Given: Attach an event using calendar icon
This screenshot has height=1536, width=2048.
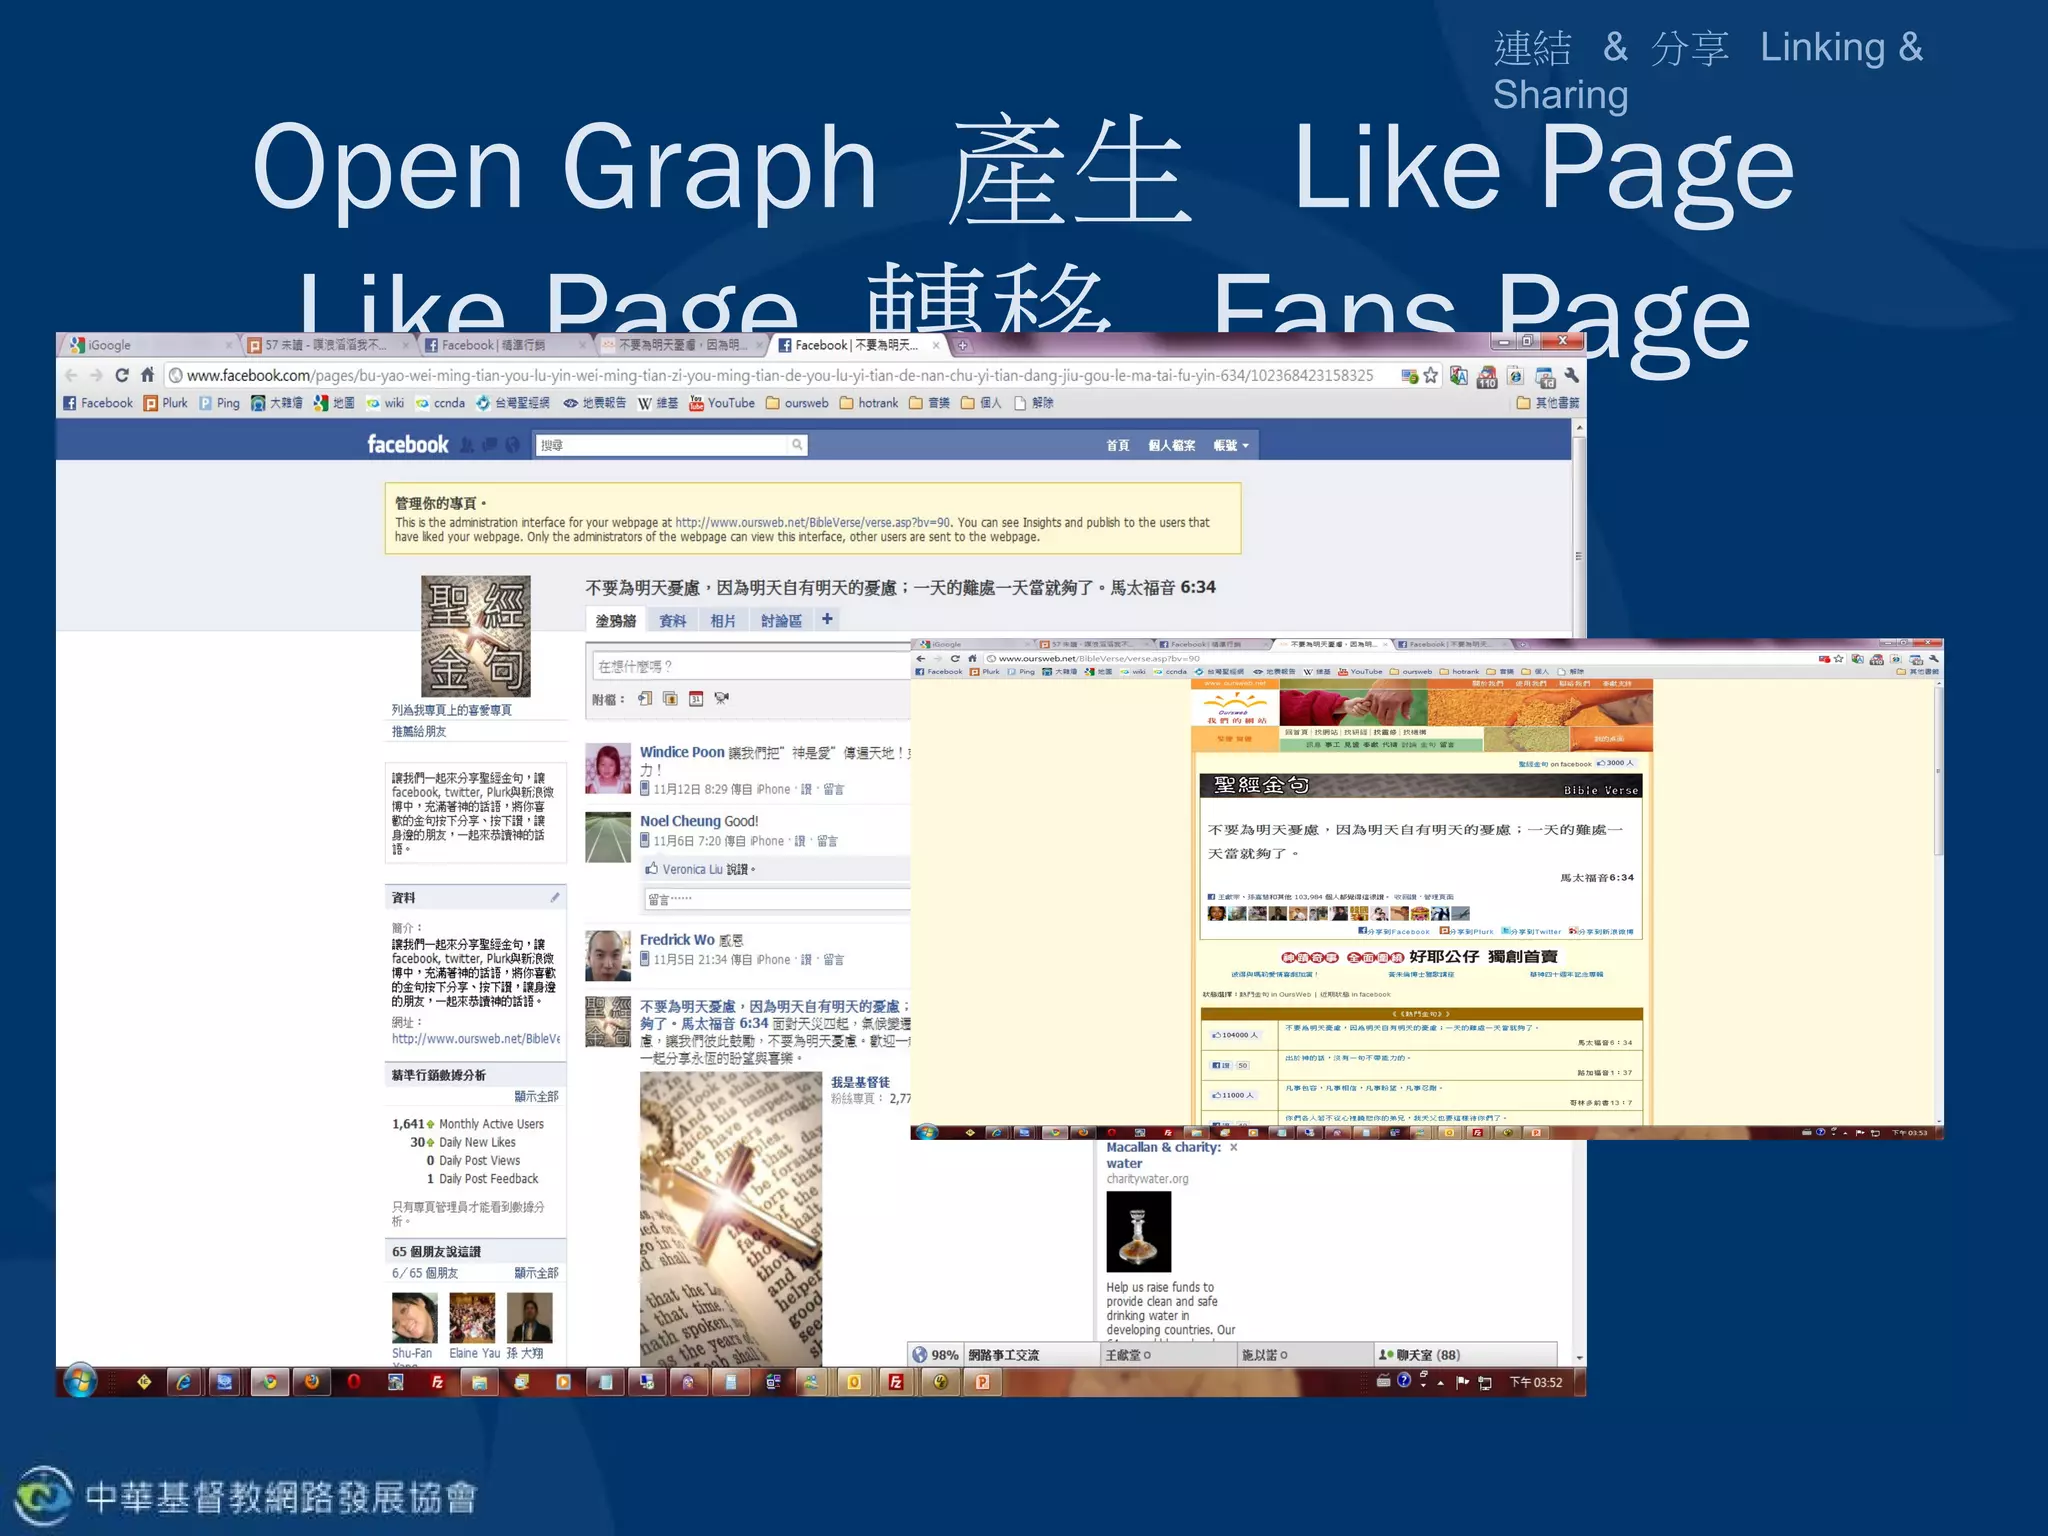Looking at the screenshot, I should click(696, 699).
